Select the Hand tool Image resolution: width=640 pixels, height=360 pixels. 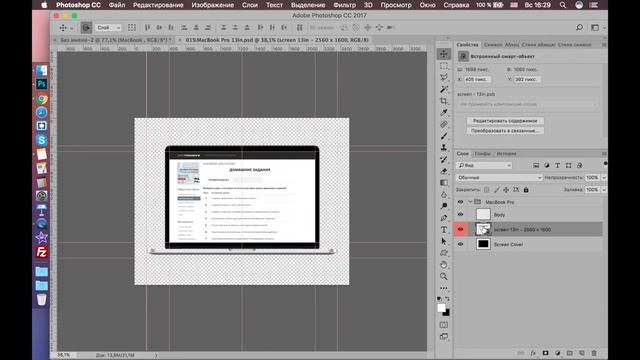444,265
